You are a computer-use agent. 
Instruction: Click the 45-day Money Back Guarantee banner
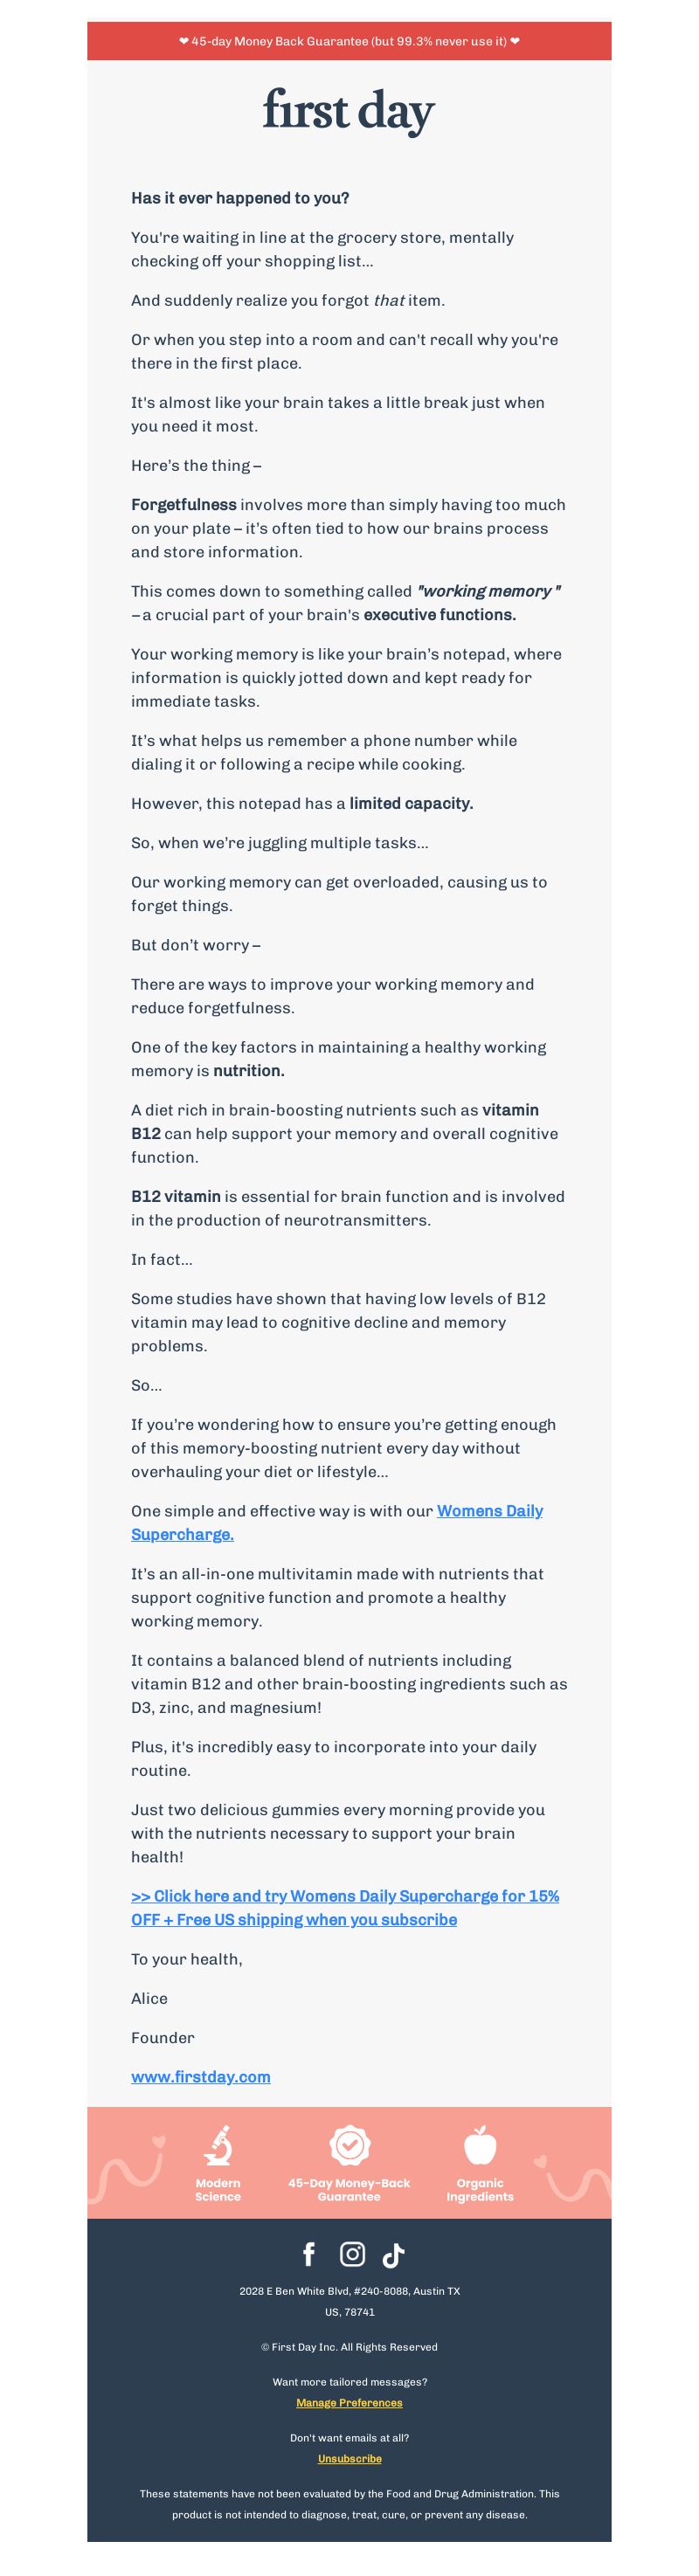pyautogui.click(x=349, y=41)
